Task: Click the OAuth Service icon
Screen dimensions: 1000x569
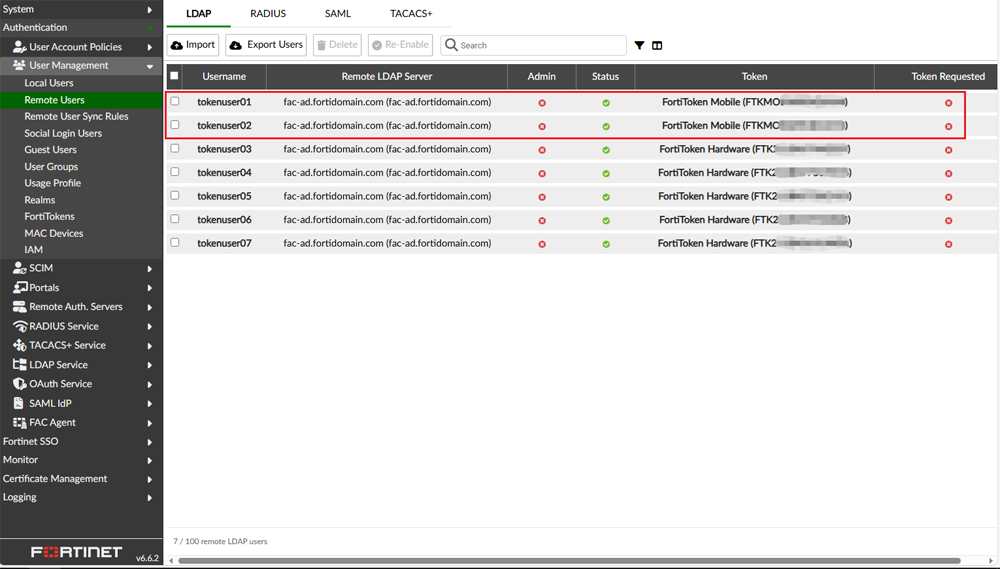Action: pyautogui.click(x=19, y=384)
